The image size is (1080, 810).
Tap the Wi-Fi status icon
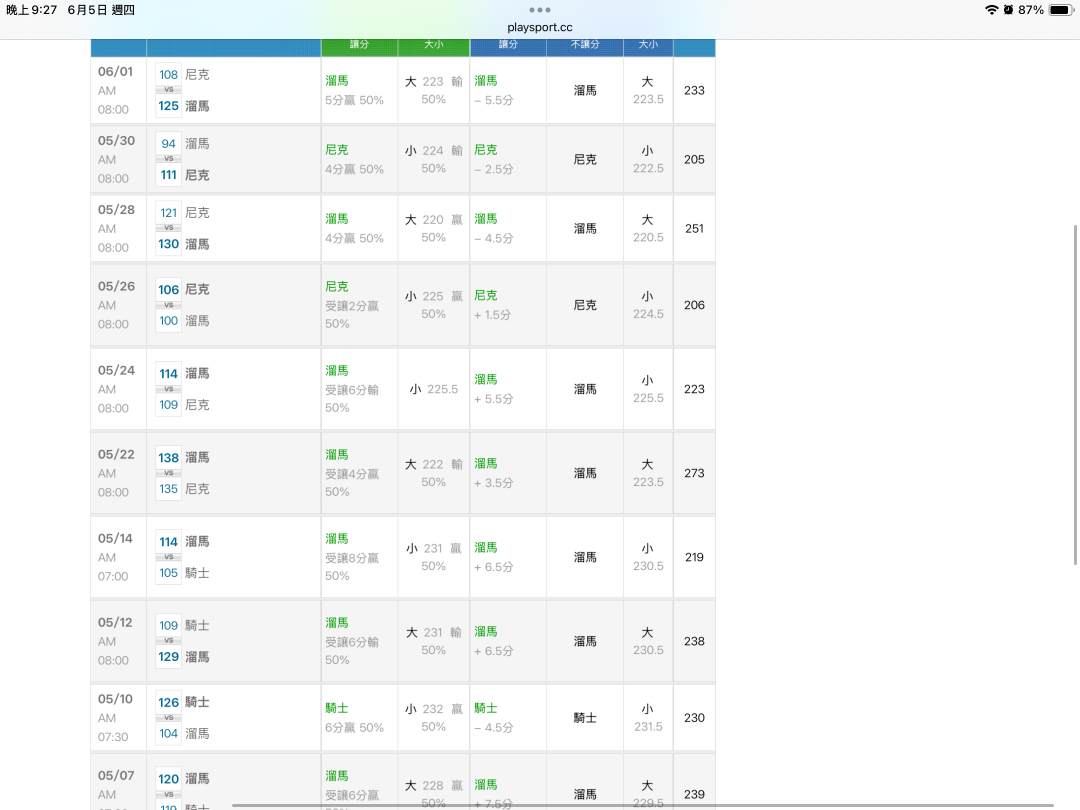point(991,10)
